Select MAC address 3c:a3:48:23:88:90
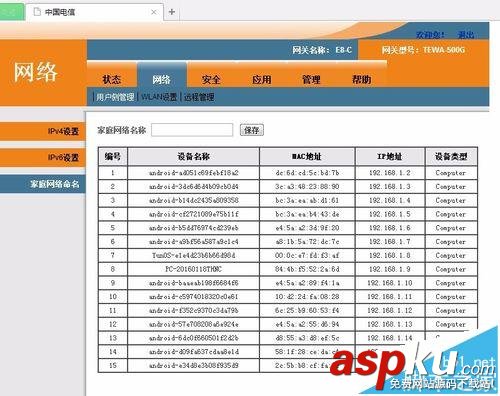 [307, 186]
